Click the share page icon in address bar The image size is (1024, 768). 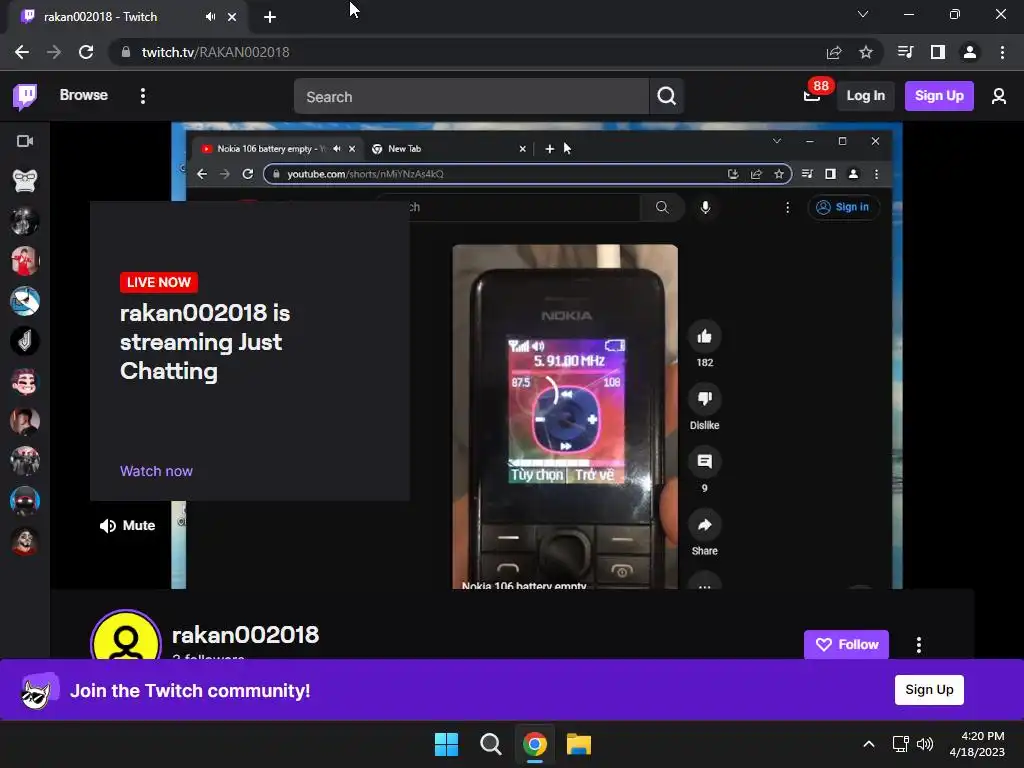click(x=834, y=52)
